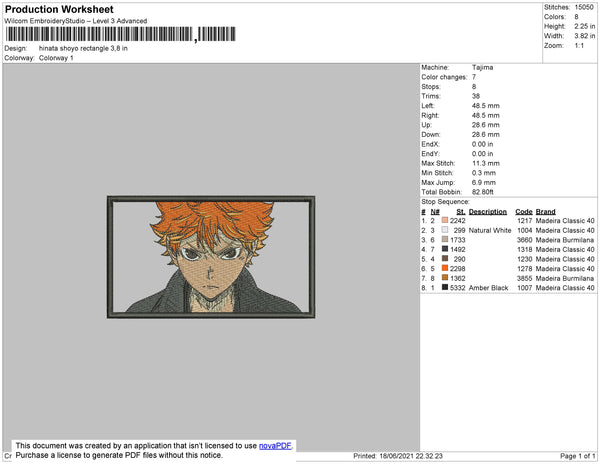Image resolution: width=600 pixels, height=464 pixels.
Task: Click the Stitches value '15050'
Action: point(584,7)
